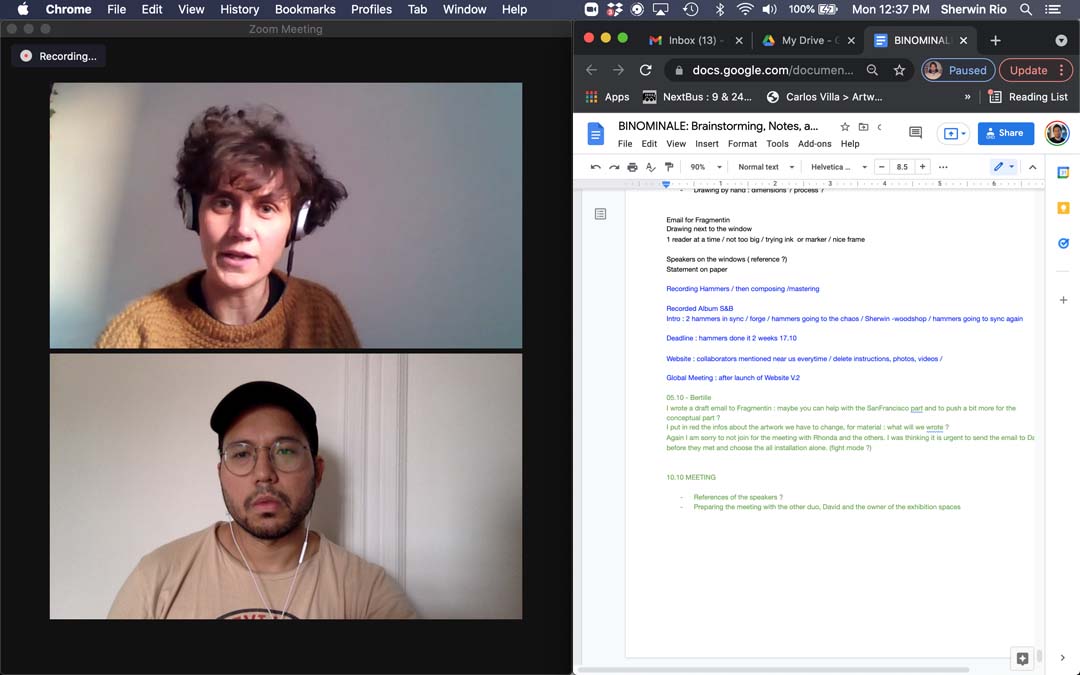Bookmark this page with the star in address bar

click(x=900, y=70)
